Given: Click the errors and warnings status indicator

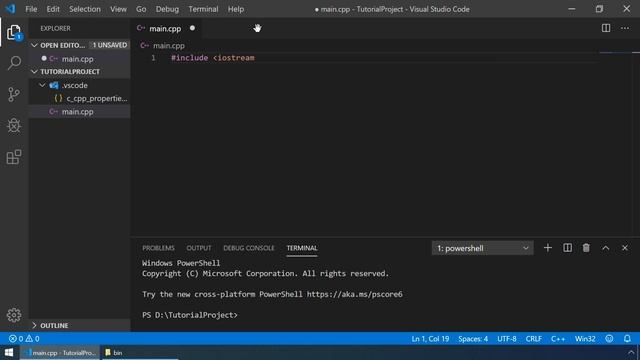Looking at the screenshot, I should coord(24,338).
